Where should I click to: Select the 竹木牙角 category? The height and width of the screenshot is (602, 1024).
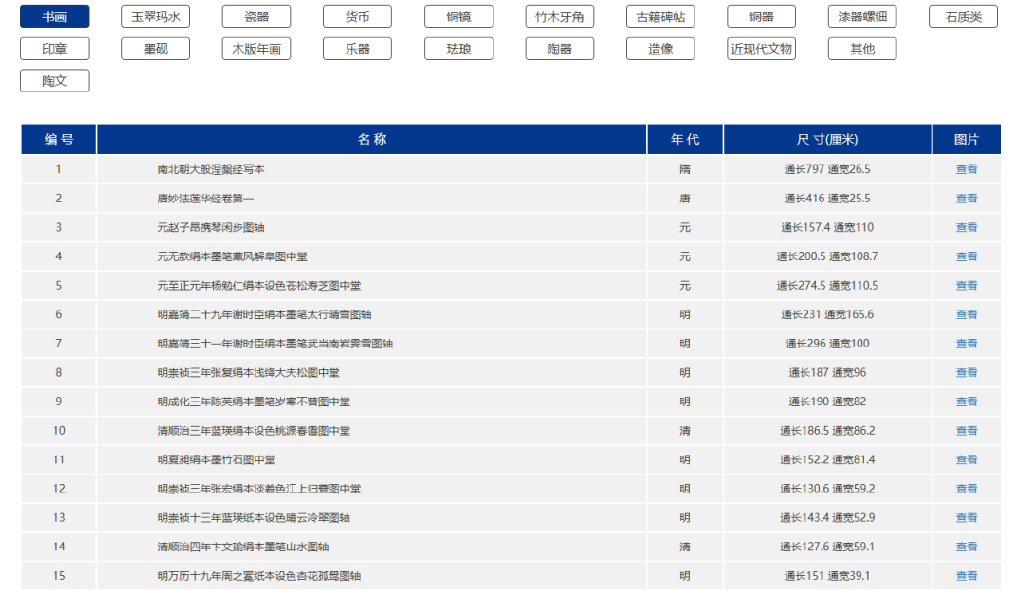(x=559, y=16)
